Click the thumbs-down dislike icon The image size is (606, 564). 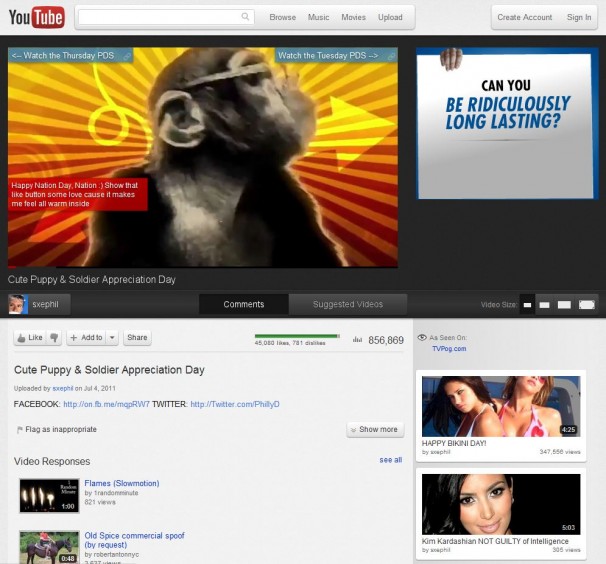54,338
